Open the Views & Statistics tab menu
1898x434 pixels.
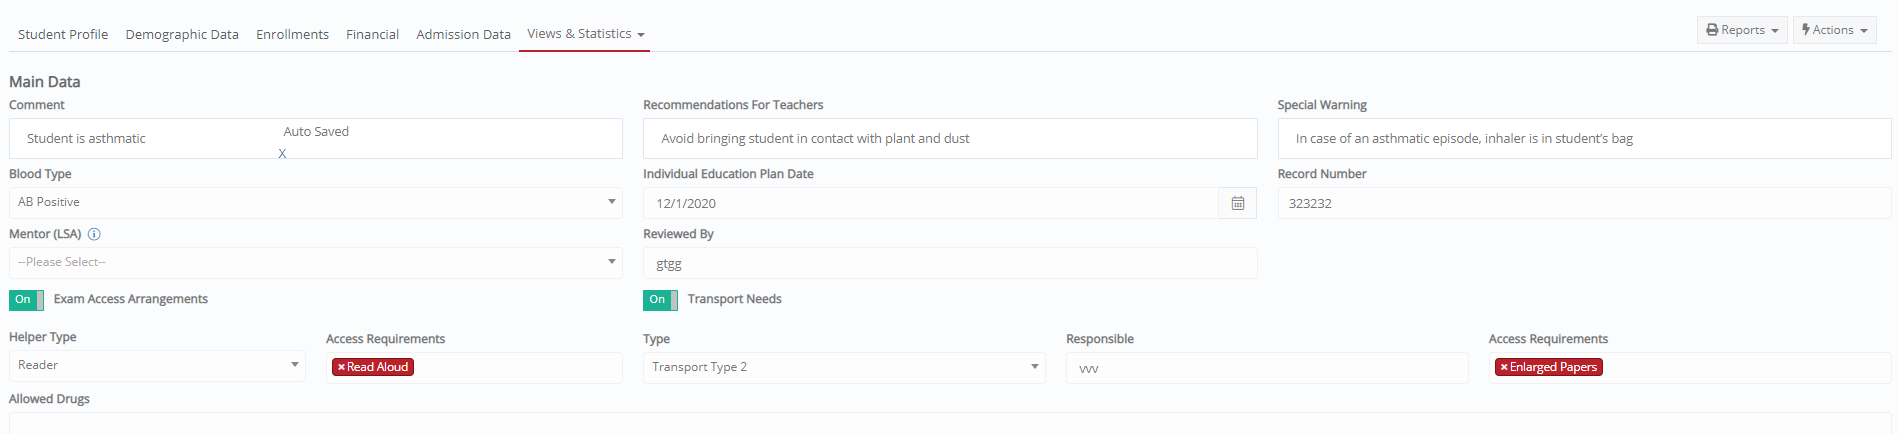tap(585, 34)
